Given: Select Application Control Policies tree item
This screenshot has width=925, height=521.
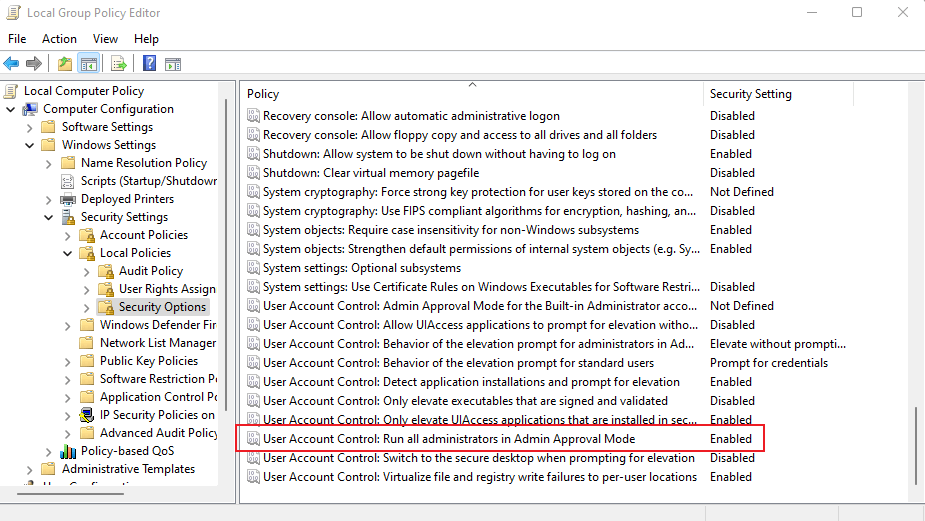Looking at the screenshot, I should [158, 397].
